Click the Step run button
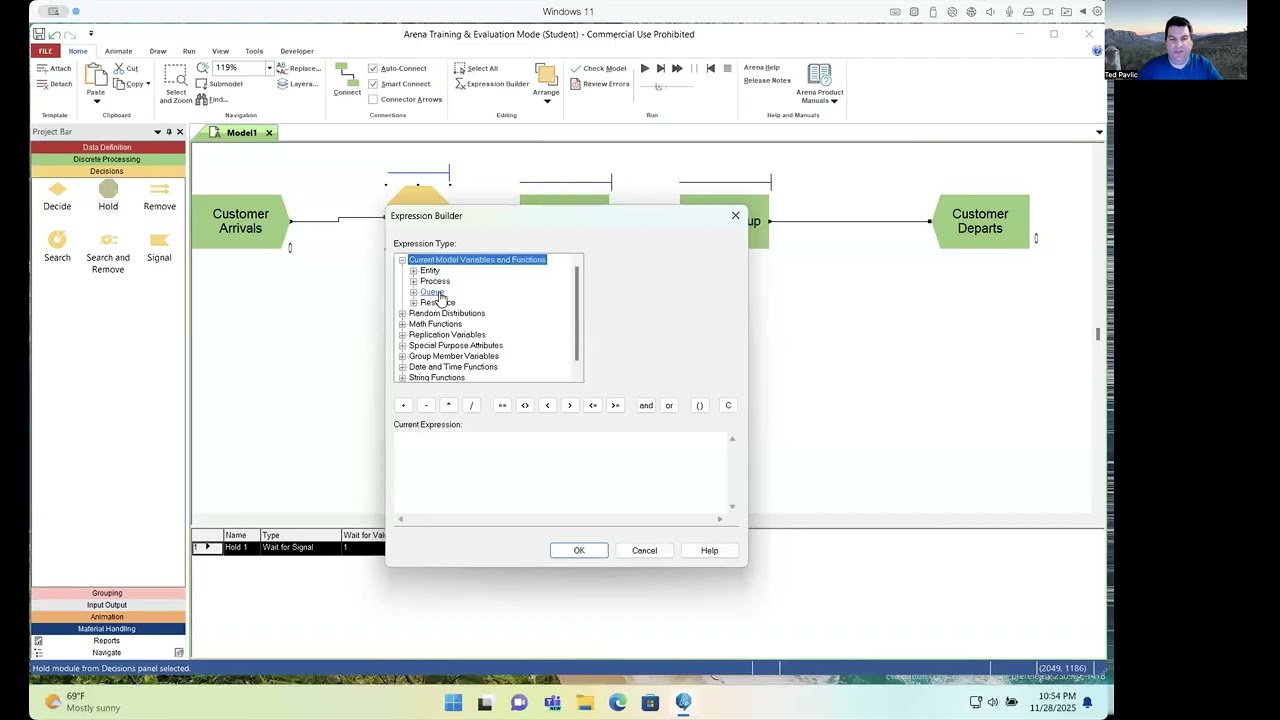This screenshot has height=720, width=1280. [x=661, y=68]
